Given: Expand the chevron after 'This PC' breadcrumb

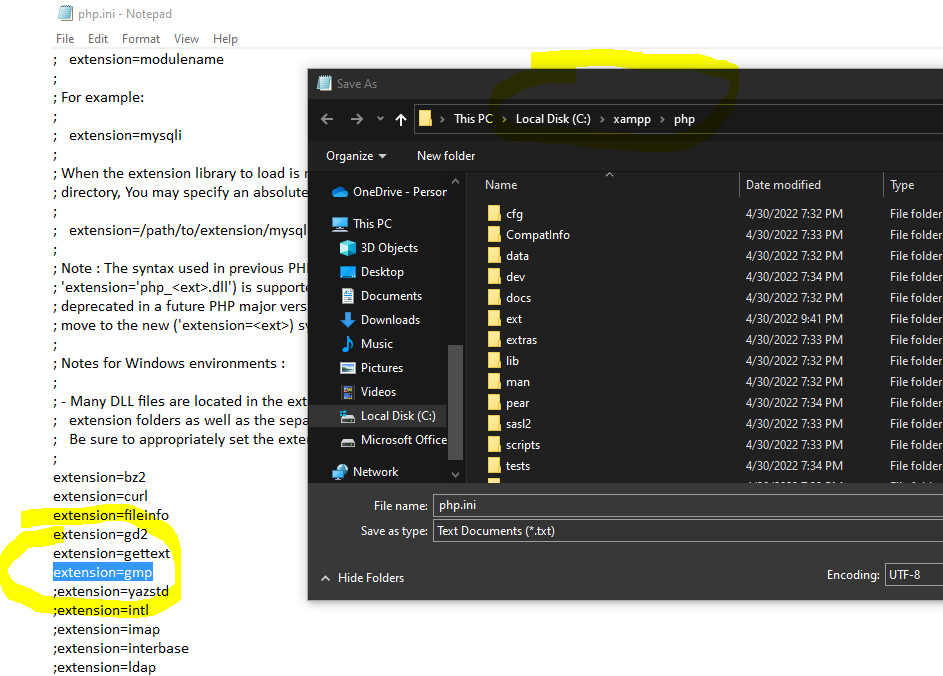Looking at the screenshot, I should click(504, 119).
